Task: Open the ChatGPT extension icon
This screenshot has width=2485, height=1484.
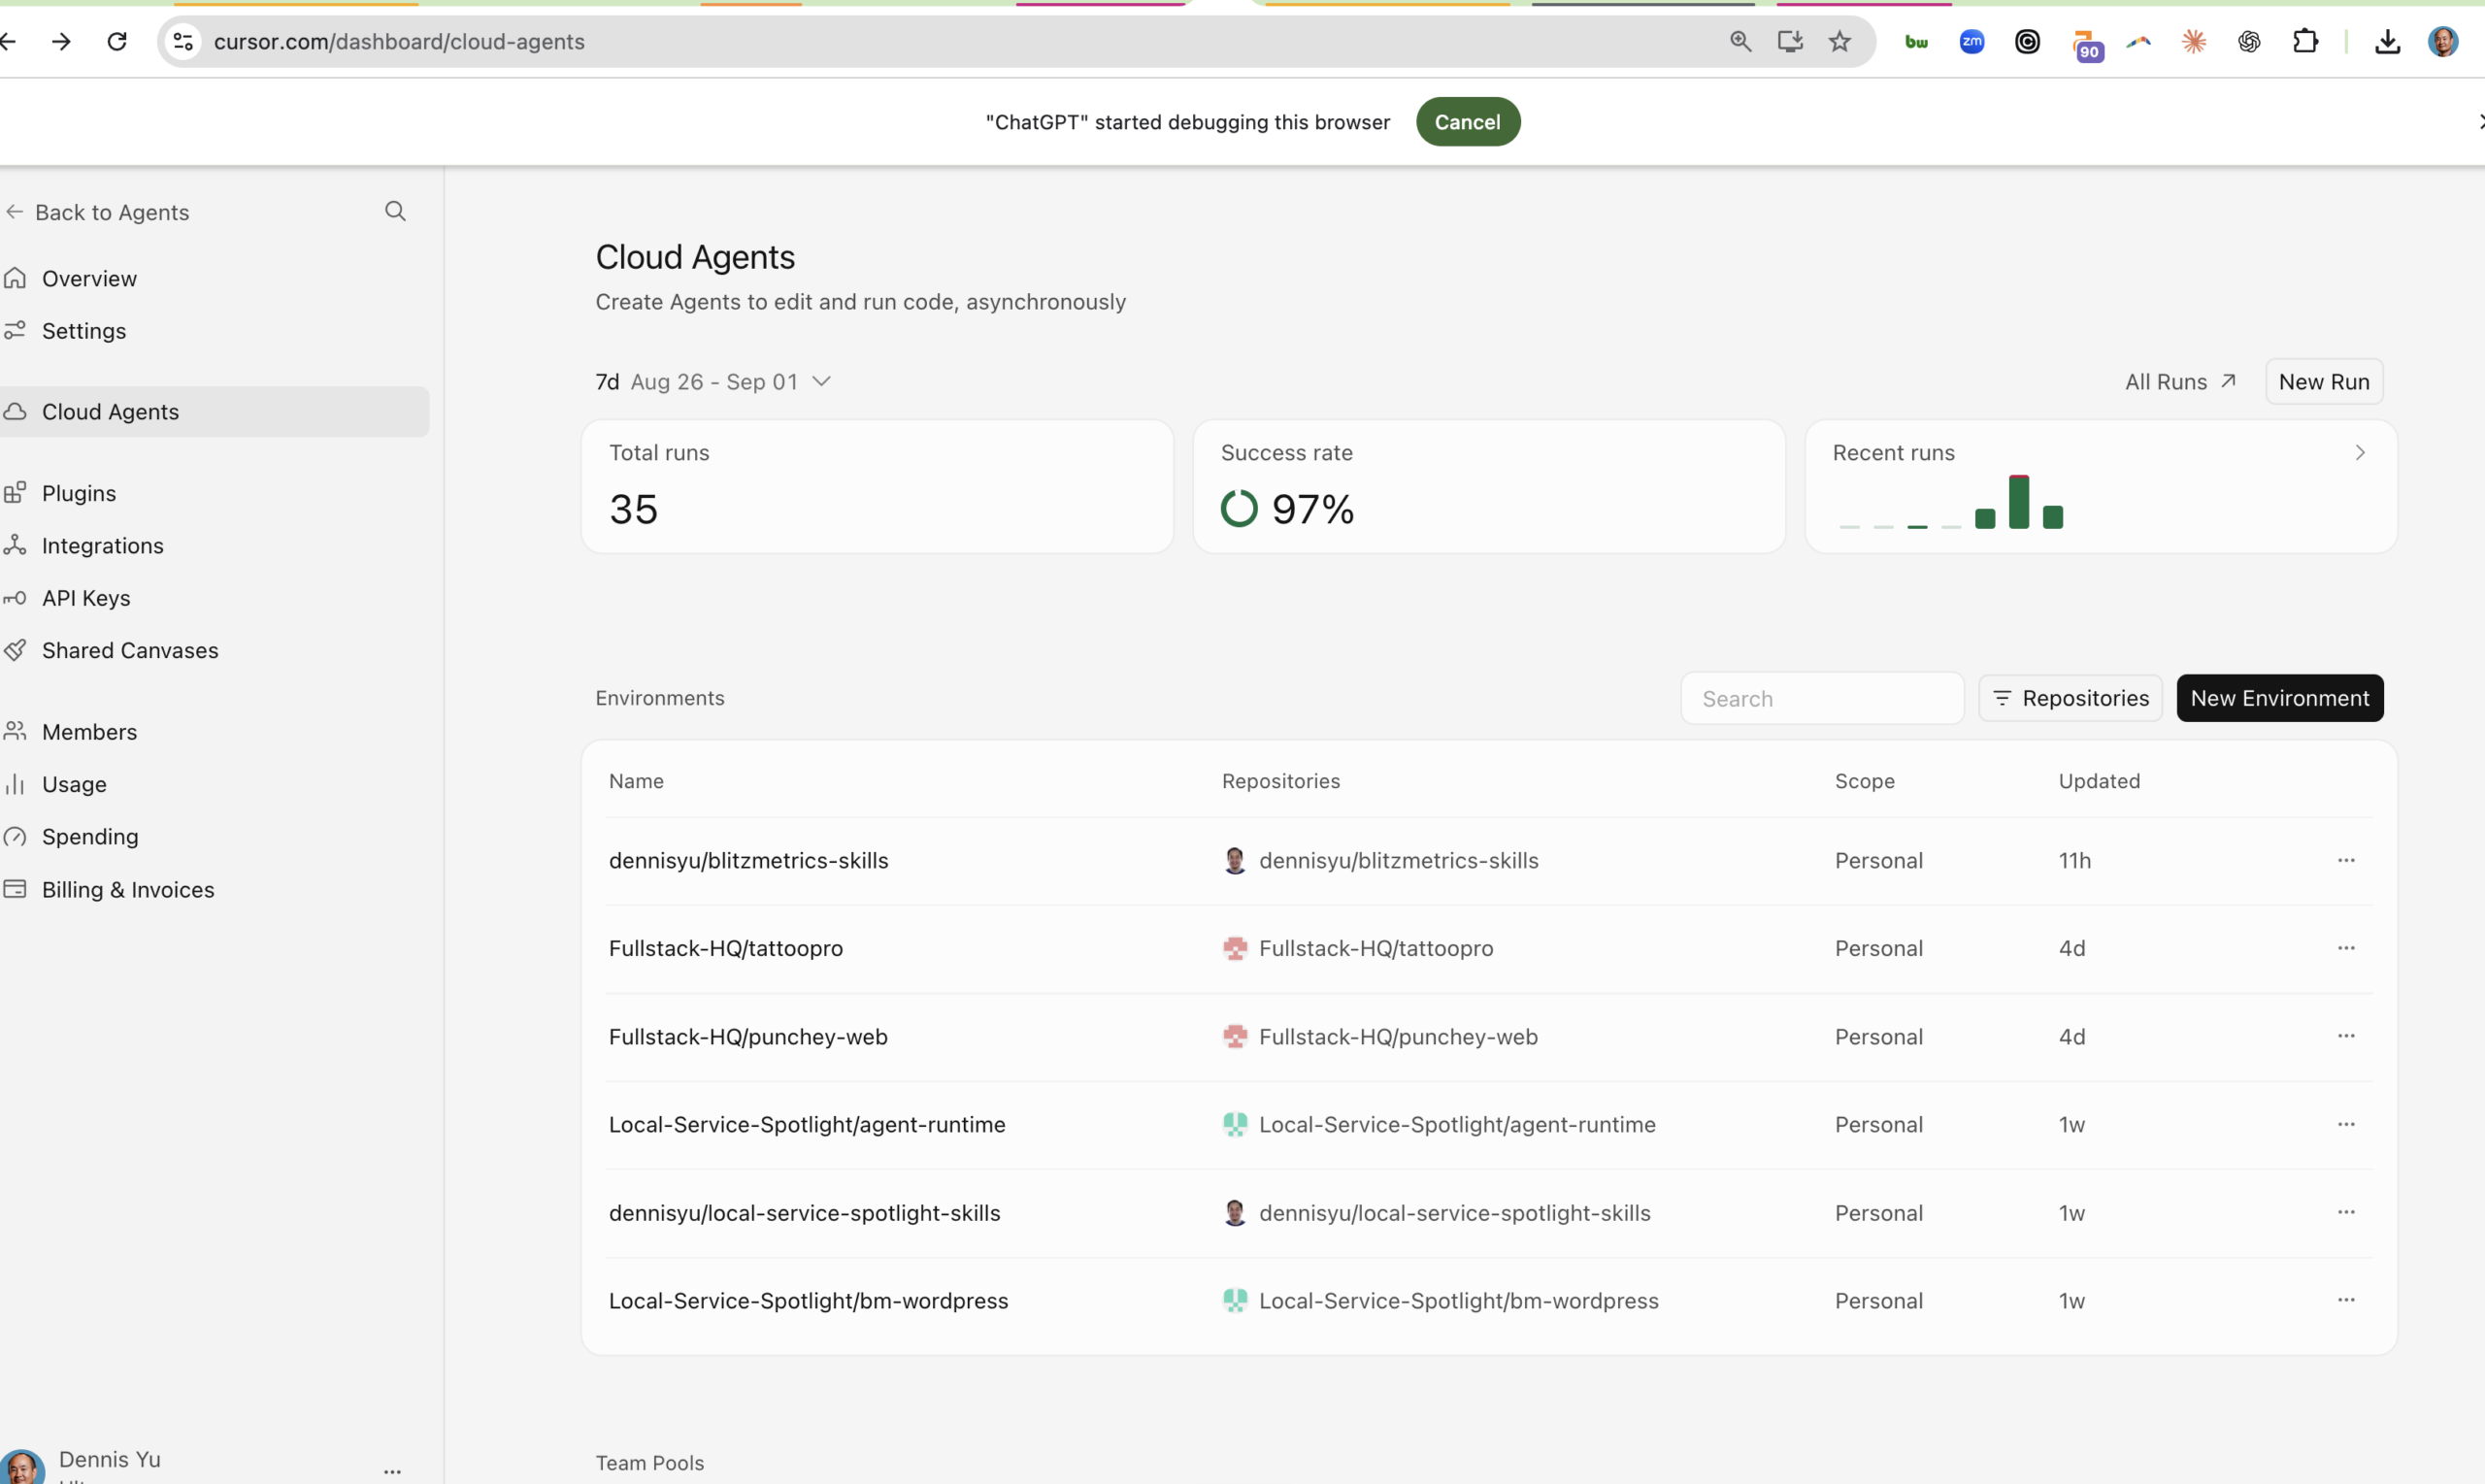Action: coord(2249,41)
